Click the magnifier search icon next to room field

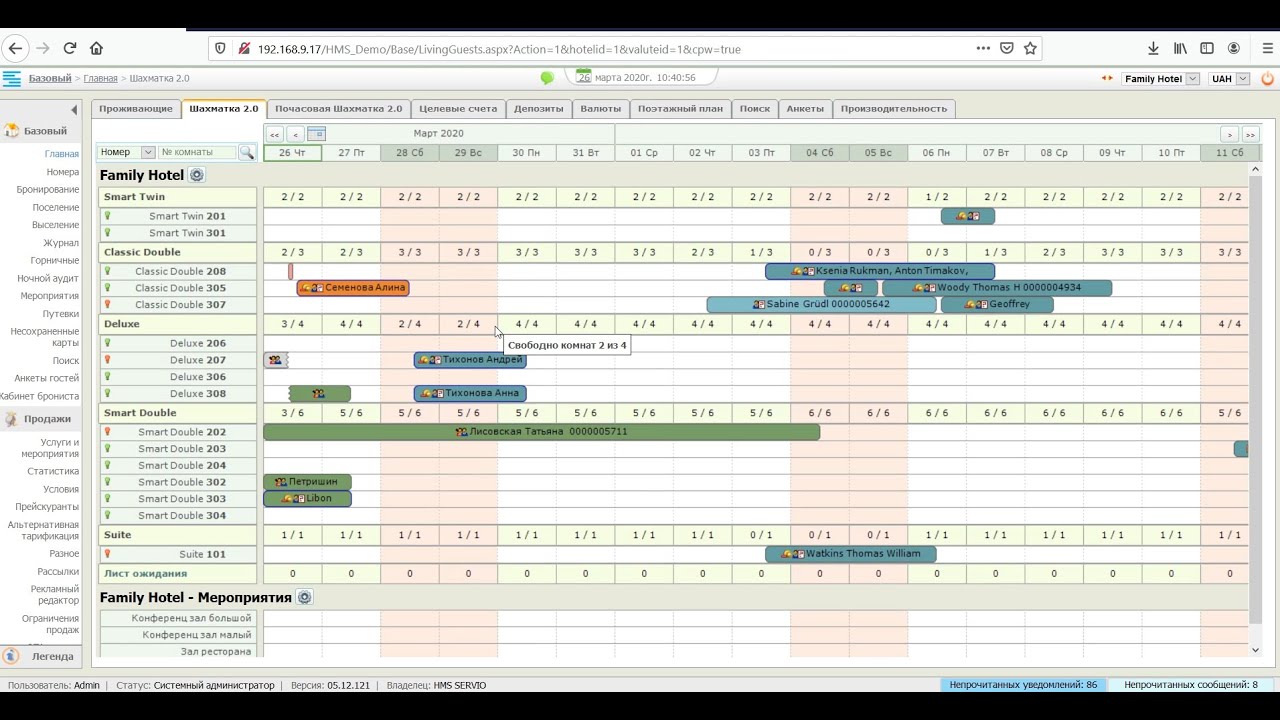(246, 152)
